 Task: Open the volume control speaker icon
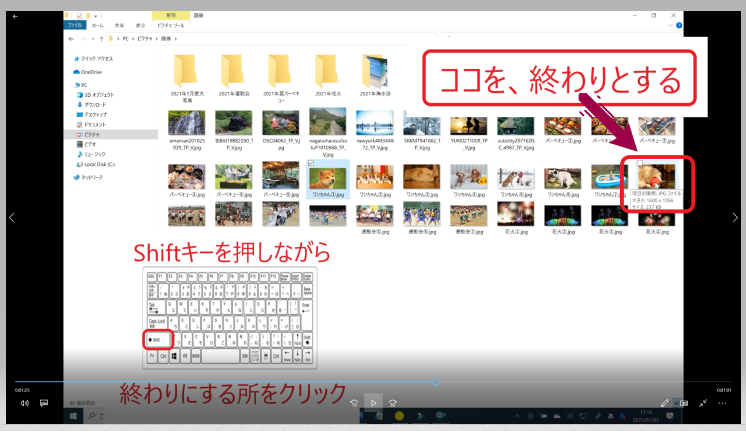click(24, 403)
